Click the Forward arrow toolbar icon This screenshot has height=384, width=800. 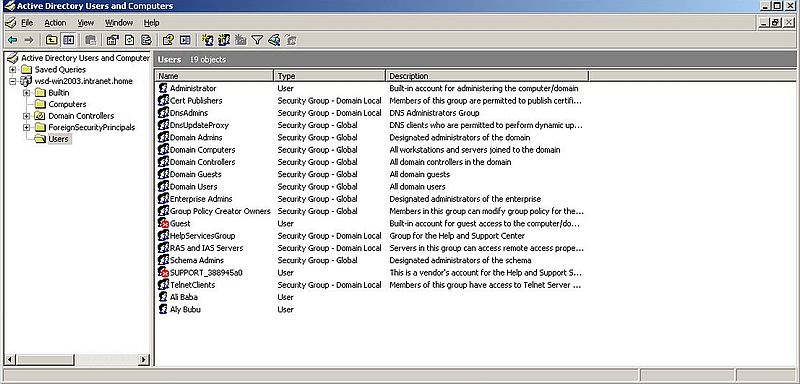(29, 40)
